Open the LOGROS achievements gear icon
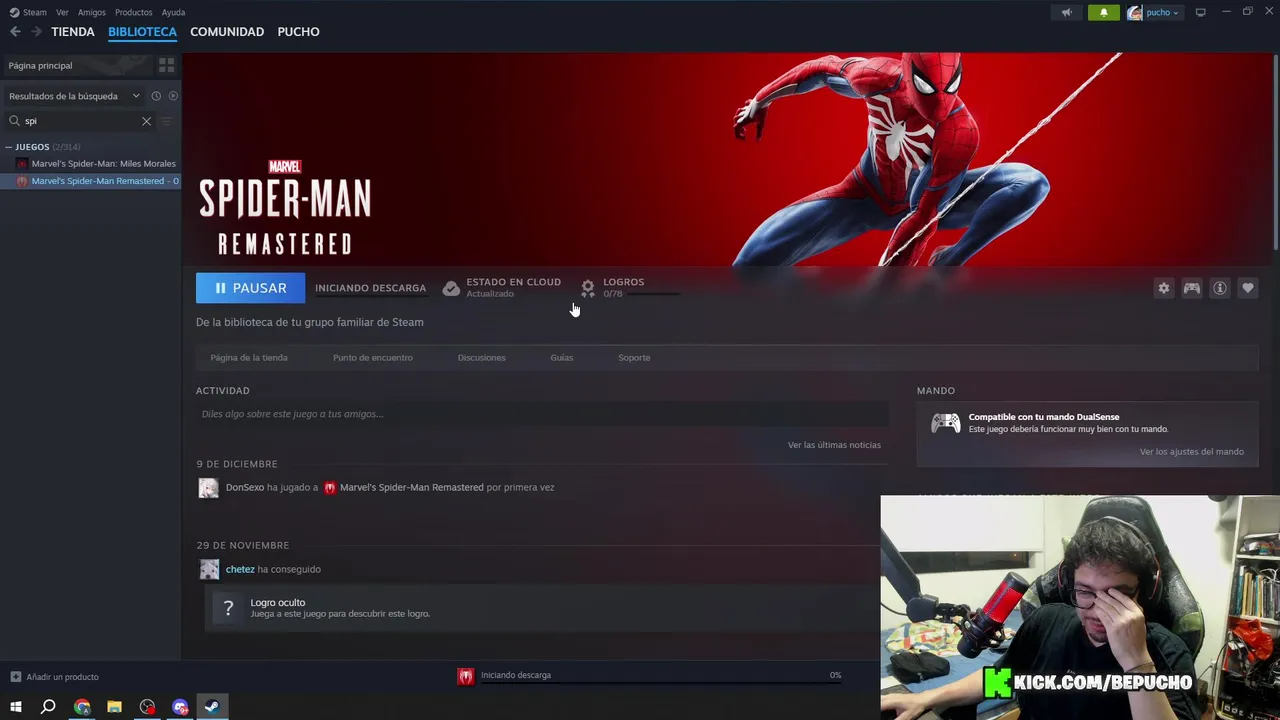This screenshot has height=720, width=1280. (588, 288)
